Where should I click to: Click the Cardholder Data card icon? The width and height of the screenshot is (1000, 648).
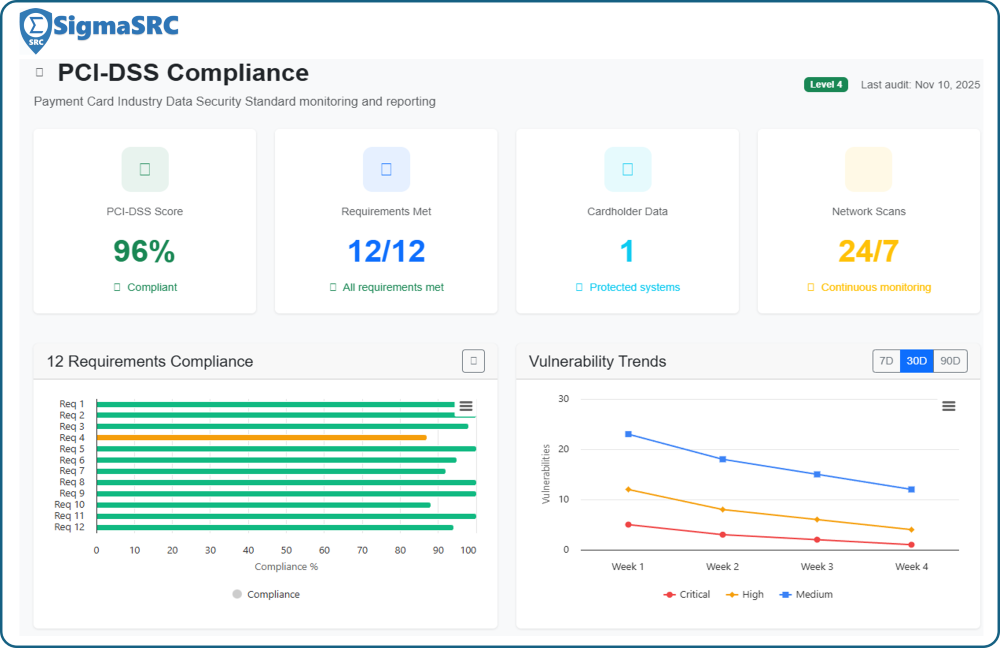click(x=628, y=169)
